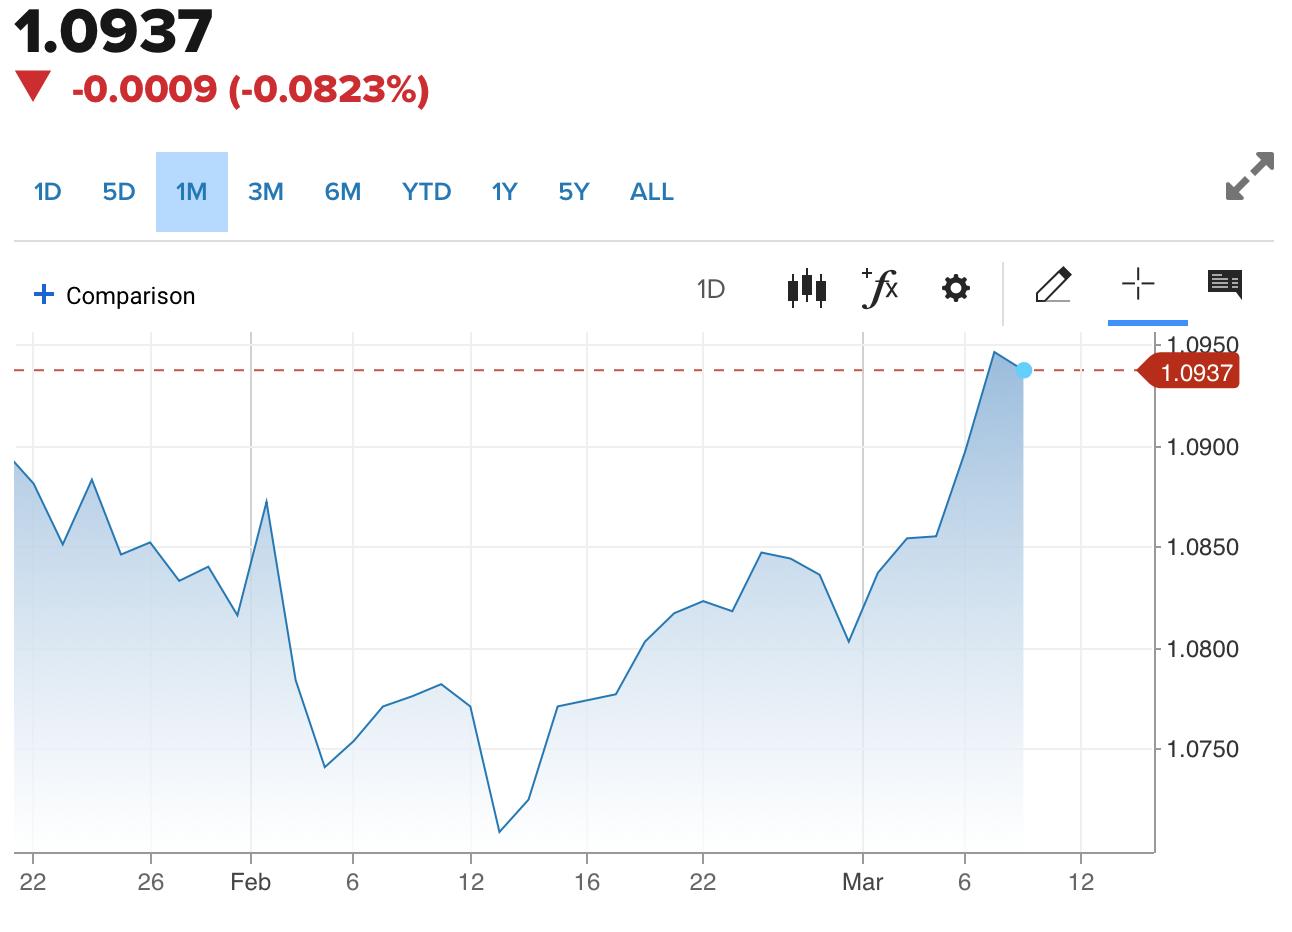
Task: Switch to YTD range
Action: (x=427, y=192)
